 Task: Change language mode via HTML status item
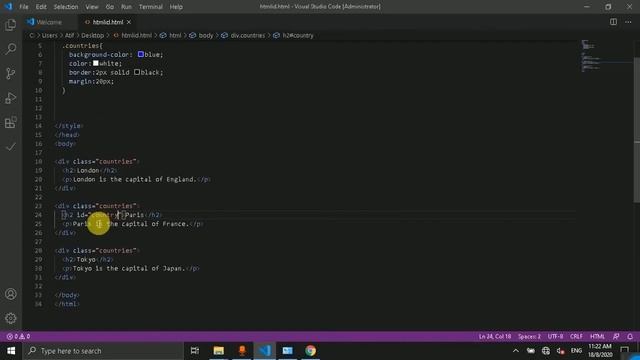[x=597, y=336]
